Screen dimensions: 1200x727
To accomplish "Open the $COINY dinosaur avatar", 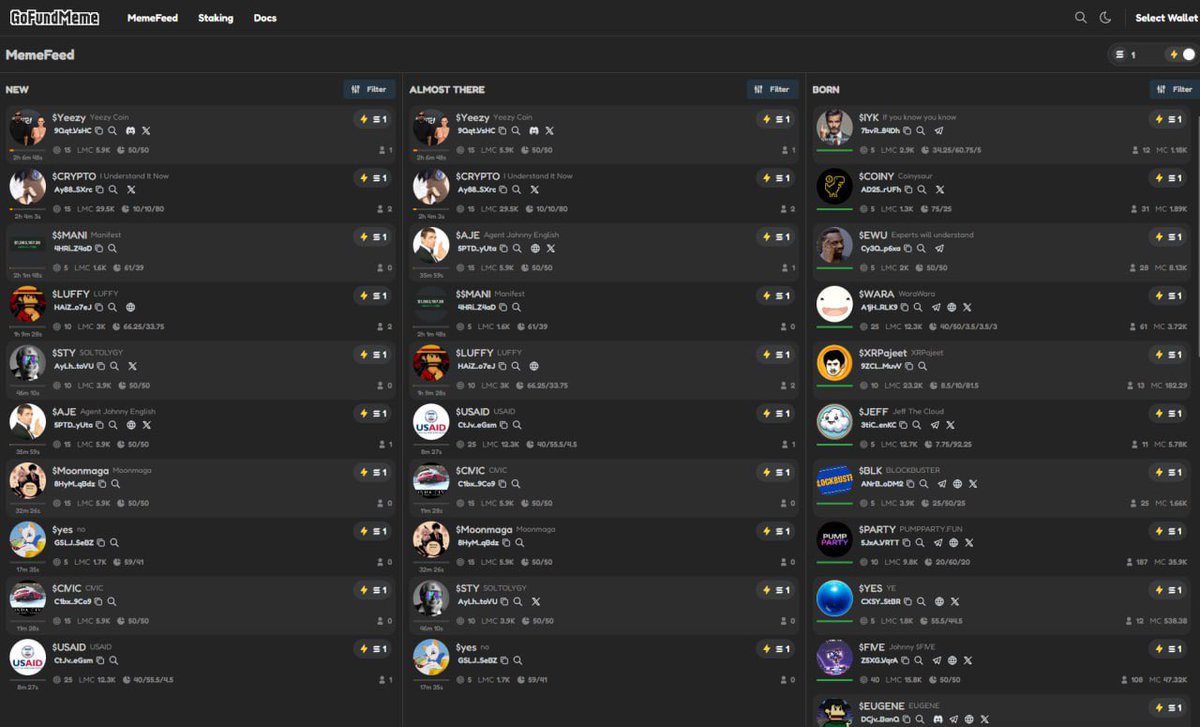I will pyautogui.click(x=834, y=186).
